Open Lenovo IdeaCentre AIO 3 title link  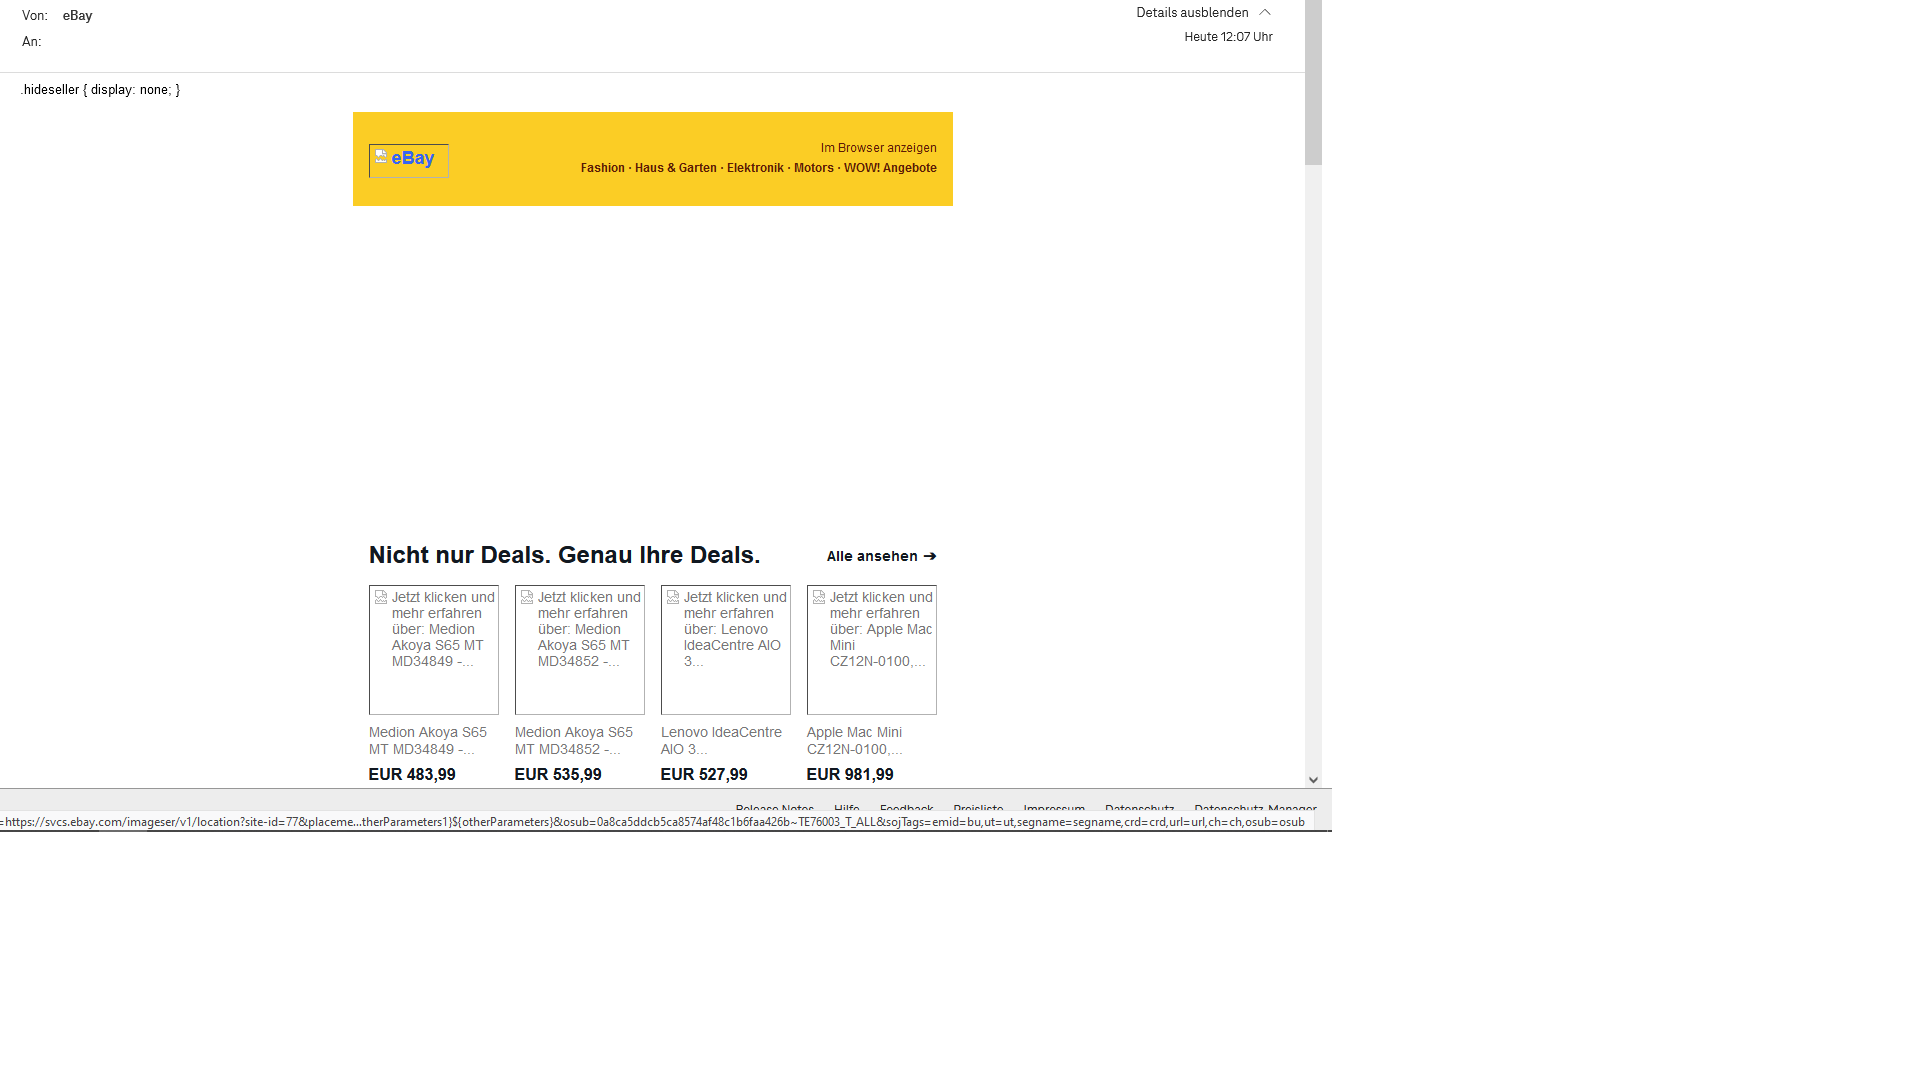pyautogui.click(x=721, y=740)
